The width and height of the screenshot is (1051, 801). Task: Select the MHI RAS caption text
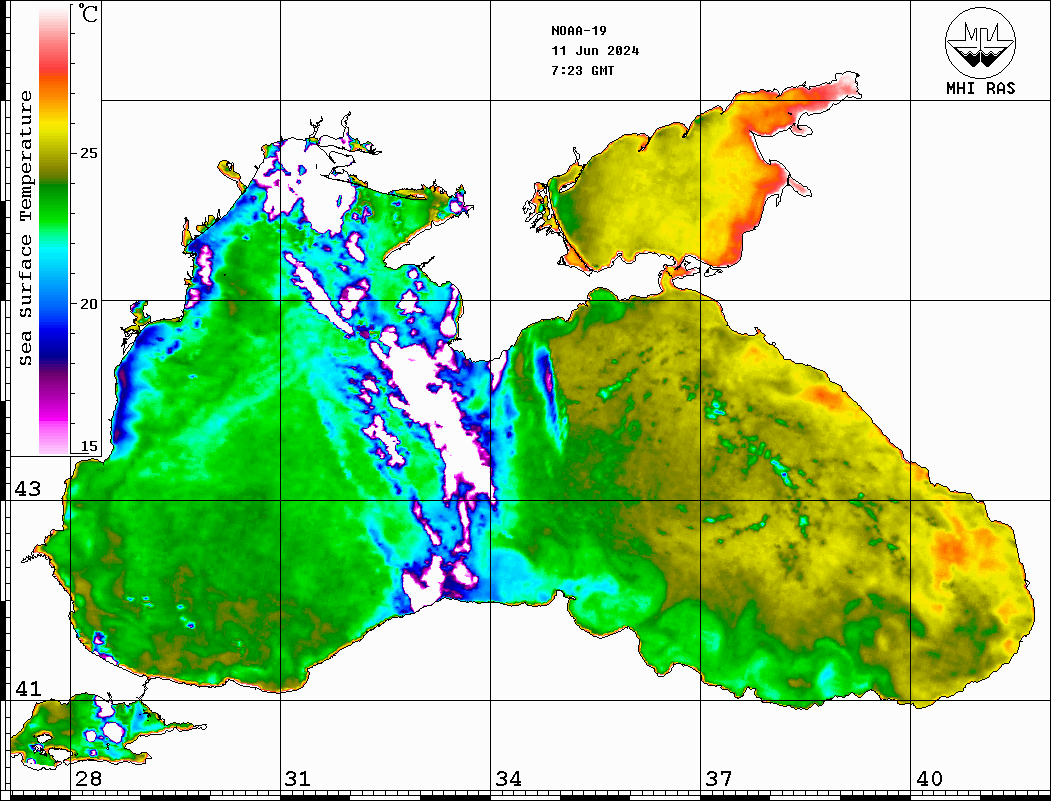[x=980, y=88]
